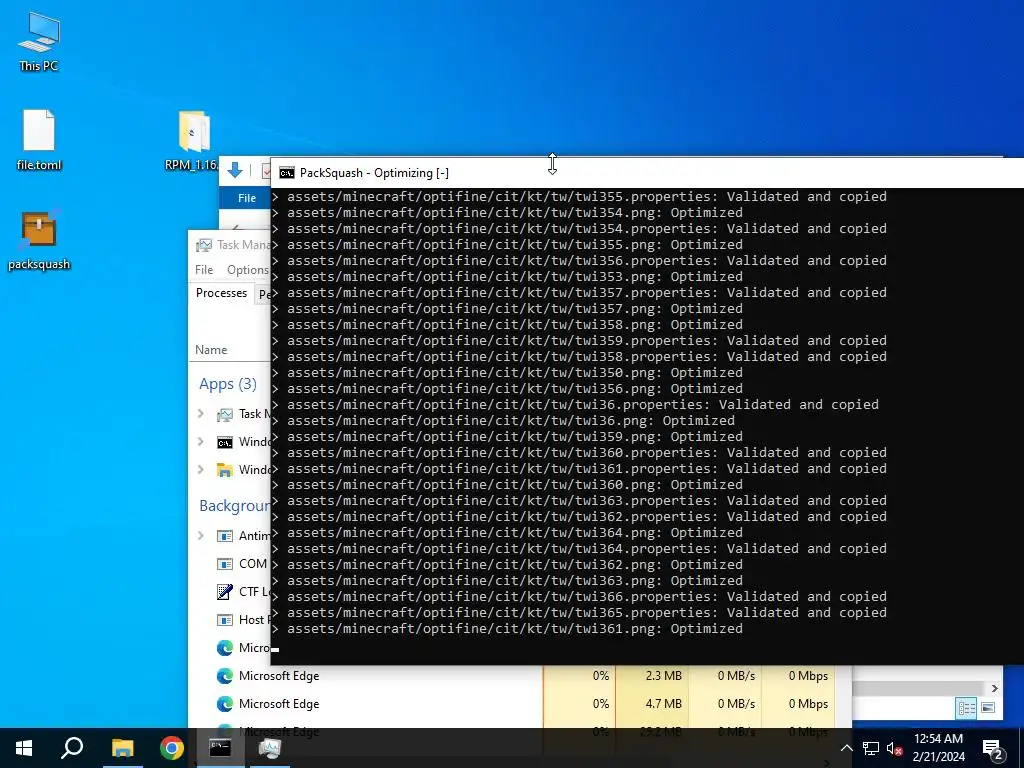Expand the Windows Explorer app row
1024x768 pixels.
click(x=201, y=470)
